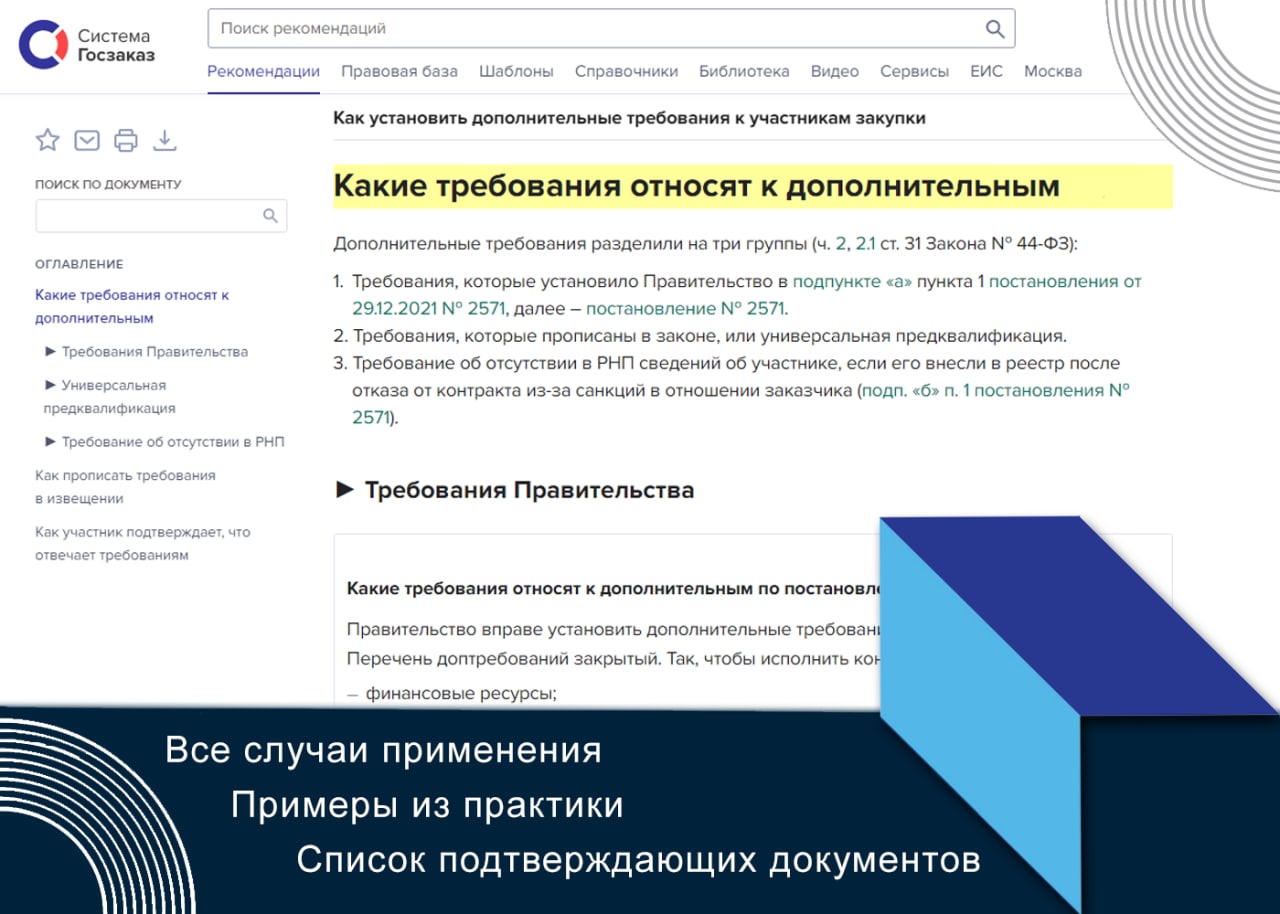Open contents item Какие требования относят к дополнительным
The image size is (1280, 914).
click(132, 307)
